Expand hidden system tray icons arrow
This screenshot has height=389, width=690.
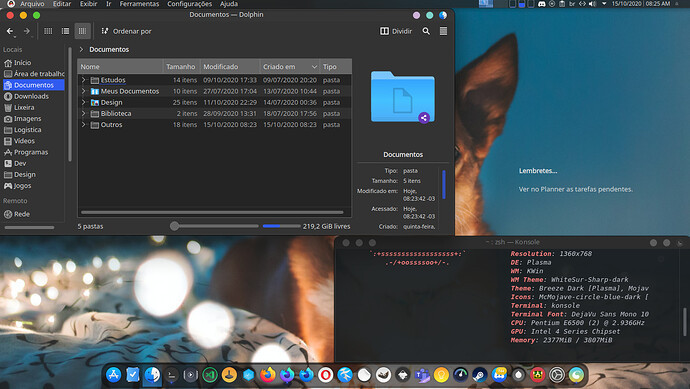(x=604, y=4)
